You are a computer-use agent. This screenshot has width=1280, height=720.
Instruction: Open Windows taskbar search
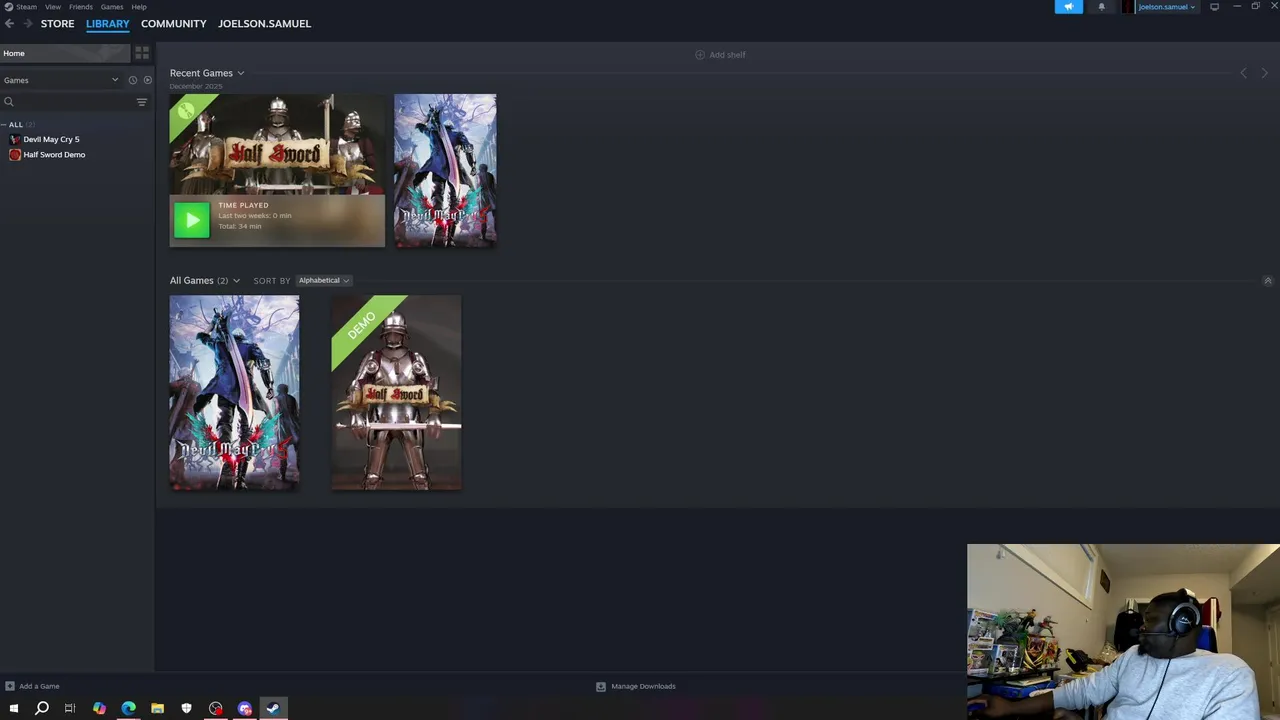point(42,708)
